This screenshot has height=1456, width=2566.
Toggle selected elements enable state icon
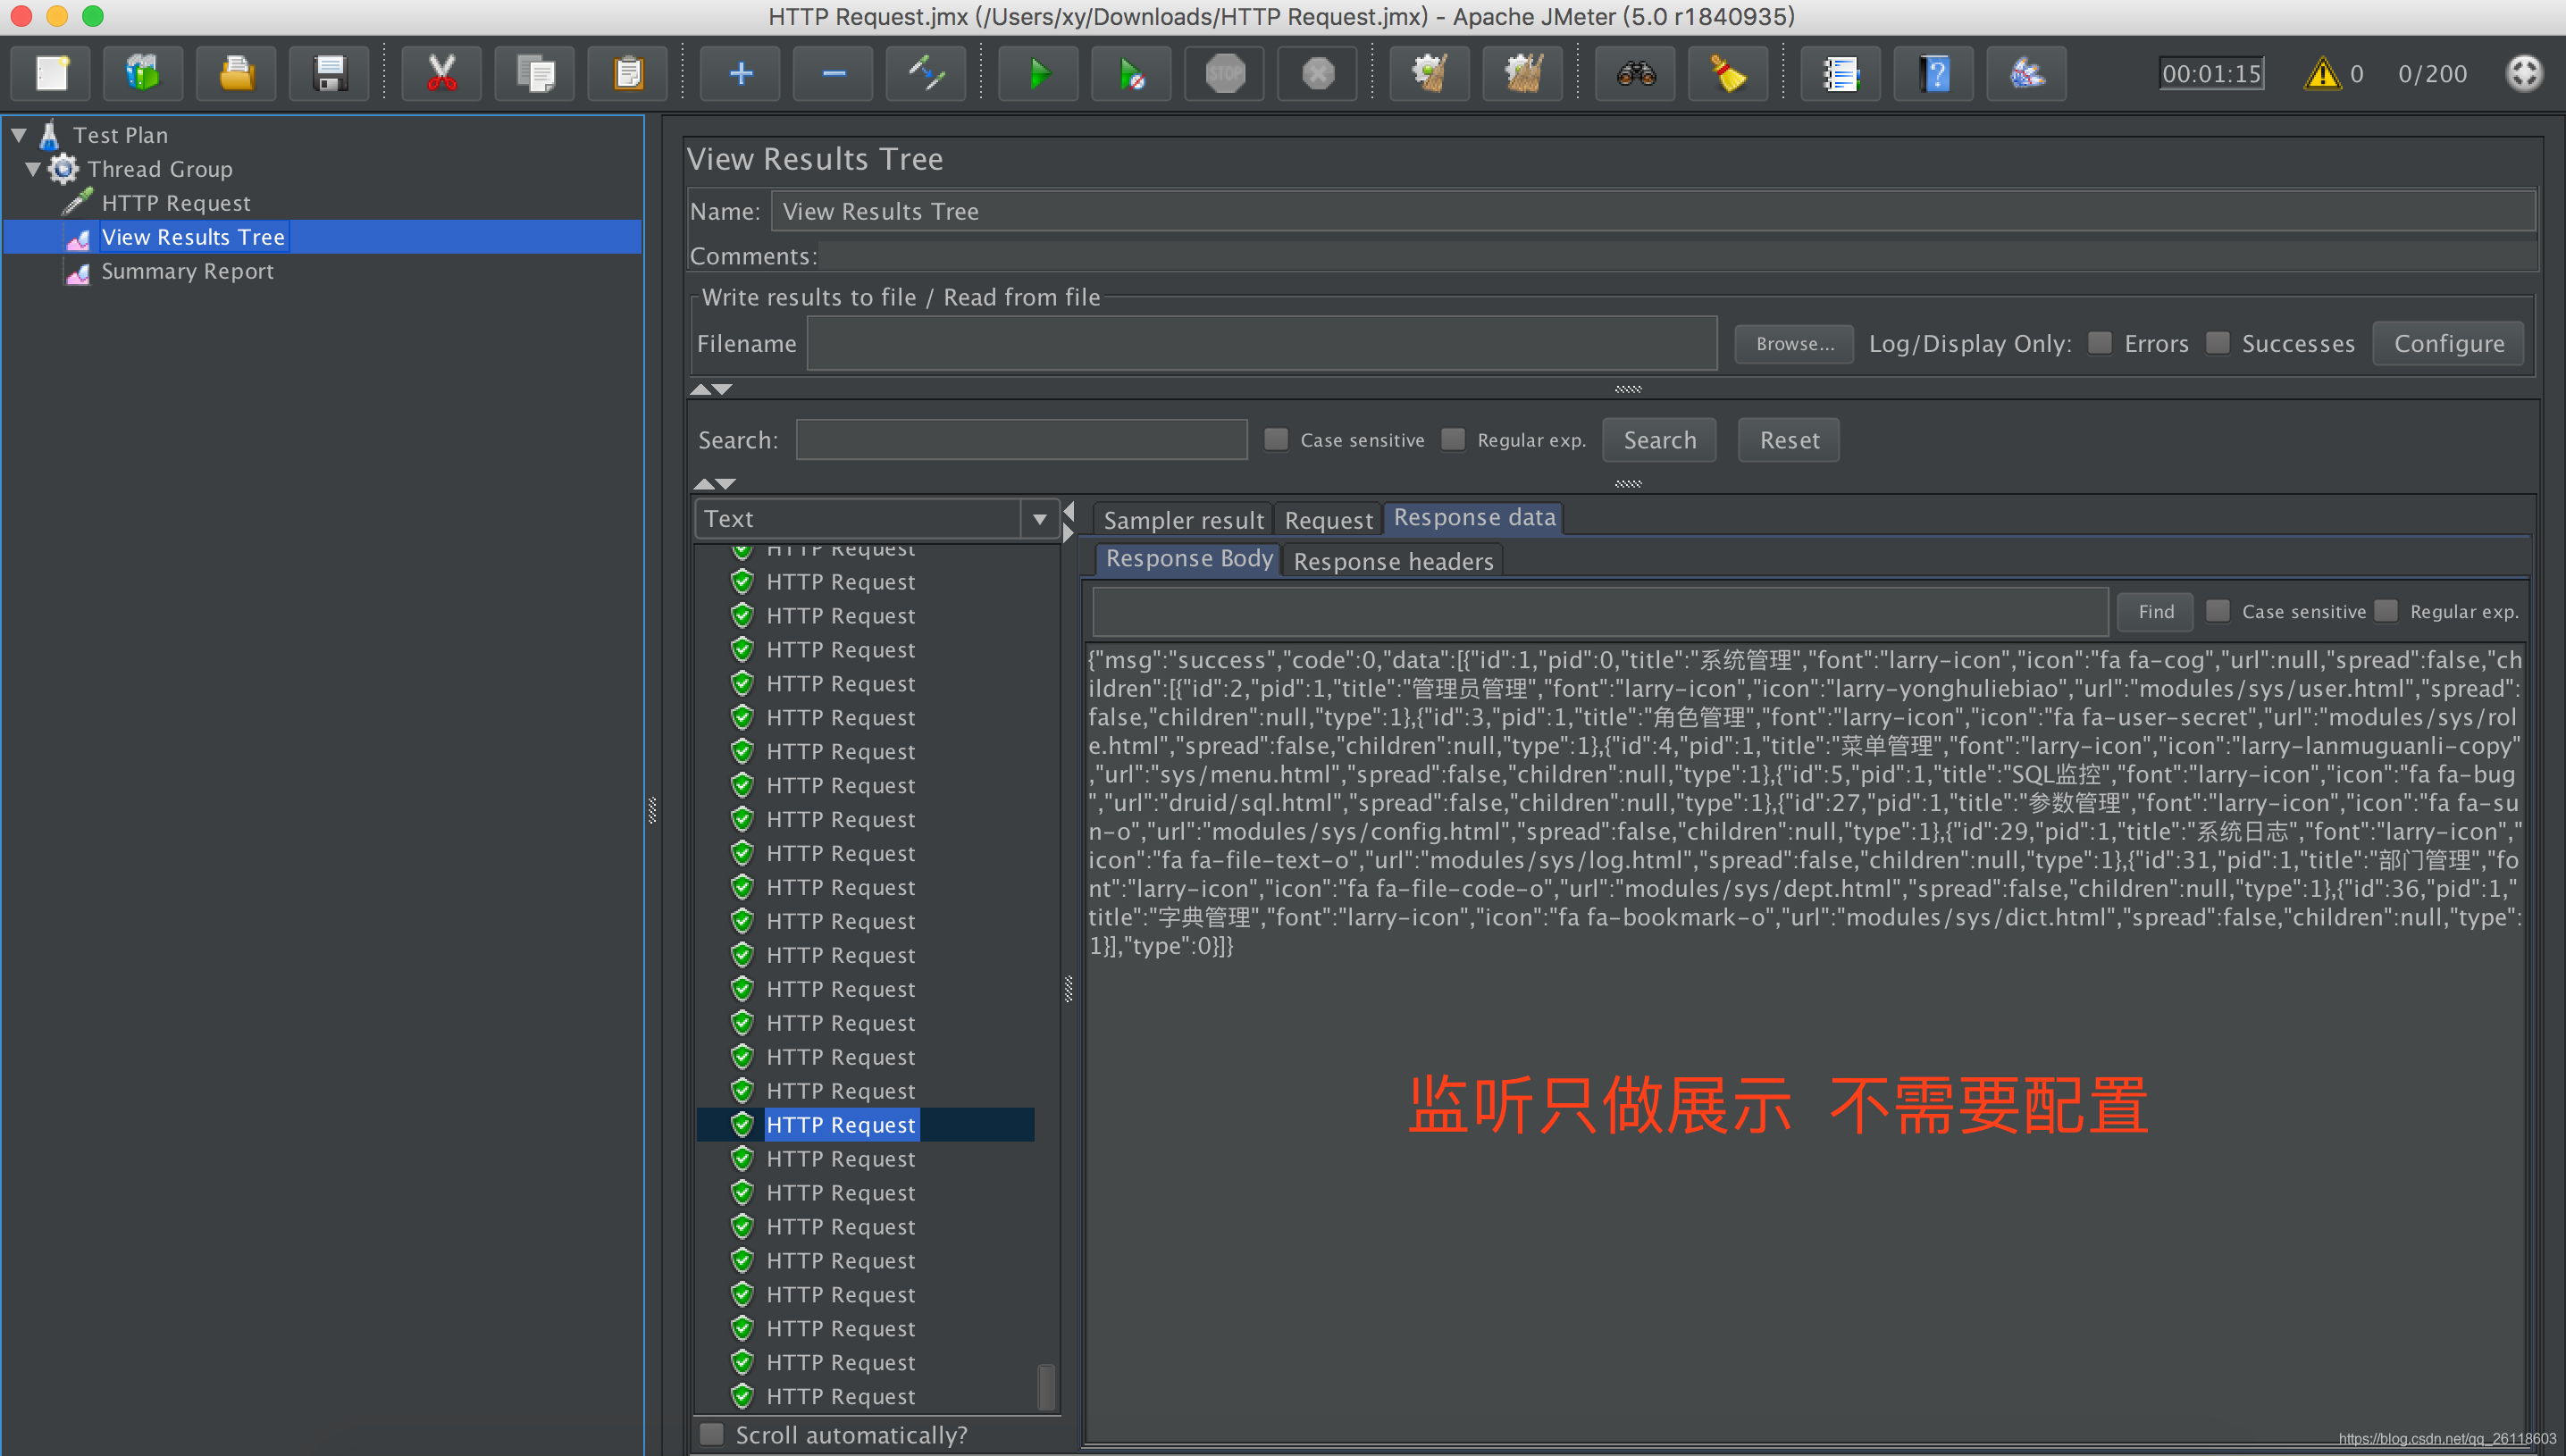[926, 73]
